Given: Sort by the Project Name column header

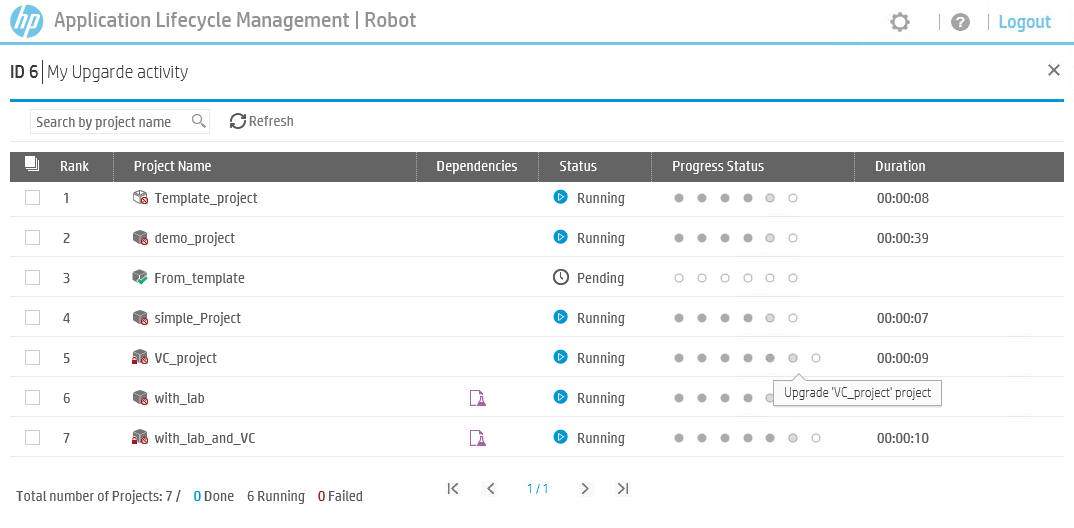Looking at the screenshot, I should [x=173, y=166].
